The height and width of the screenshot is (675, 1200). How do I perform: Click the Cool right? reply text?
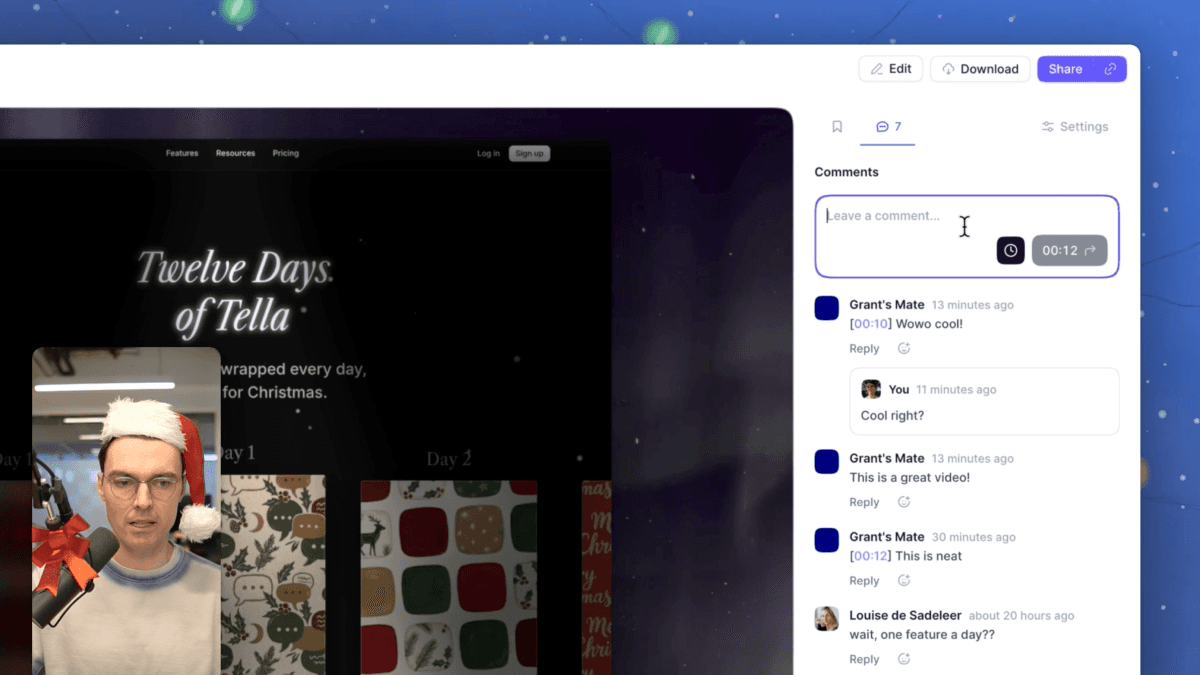[893, 416]
